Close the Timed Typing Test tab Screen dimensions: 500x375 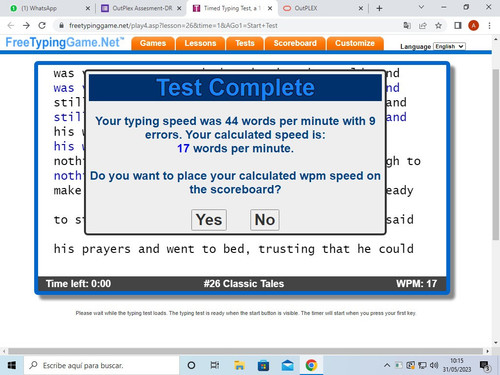[x=270, y=8]
